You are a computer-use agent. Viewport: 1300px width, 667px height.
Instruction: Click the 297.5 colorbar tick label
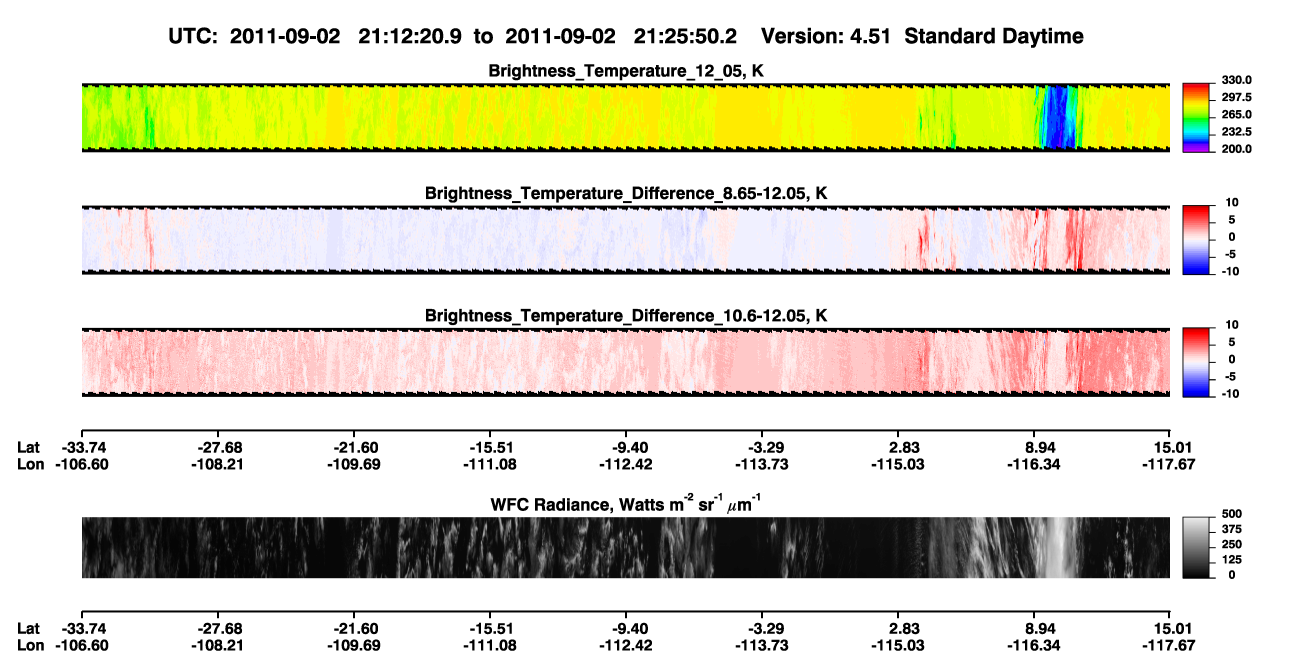[x=1236, y=97]
